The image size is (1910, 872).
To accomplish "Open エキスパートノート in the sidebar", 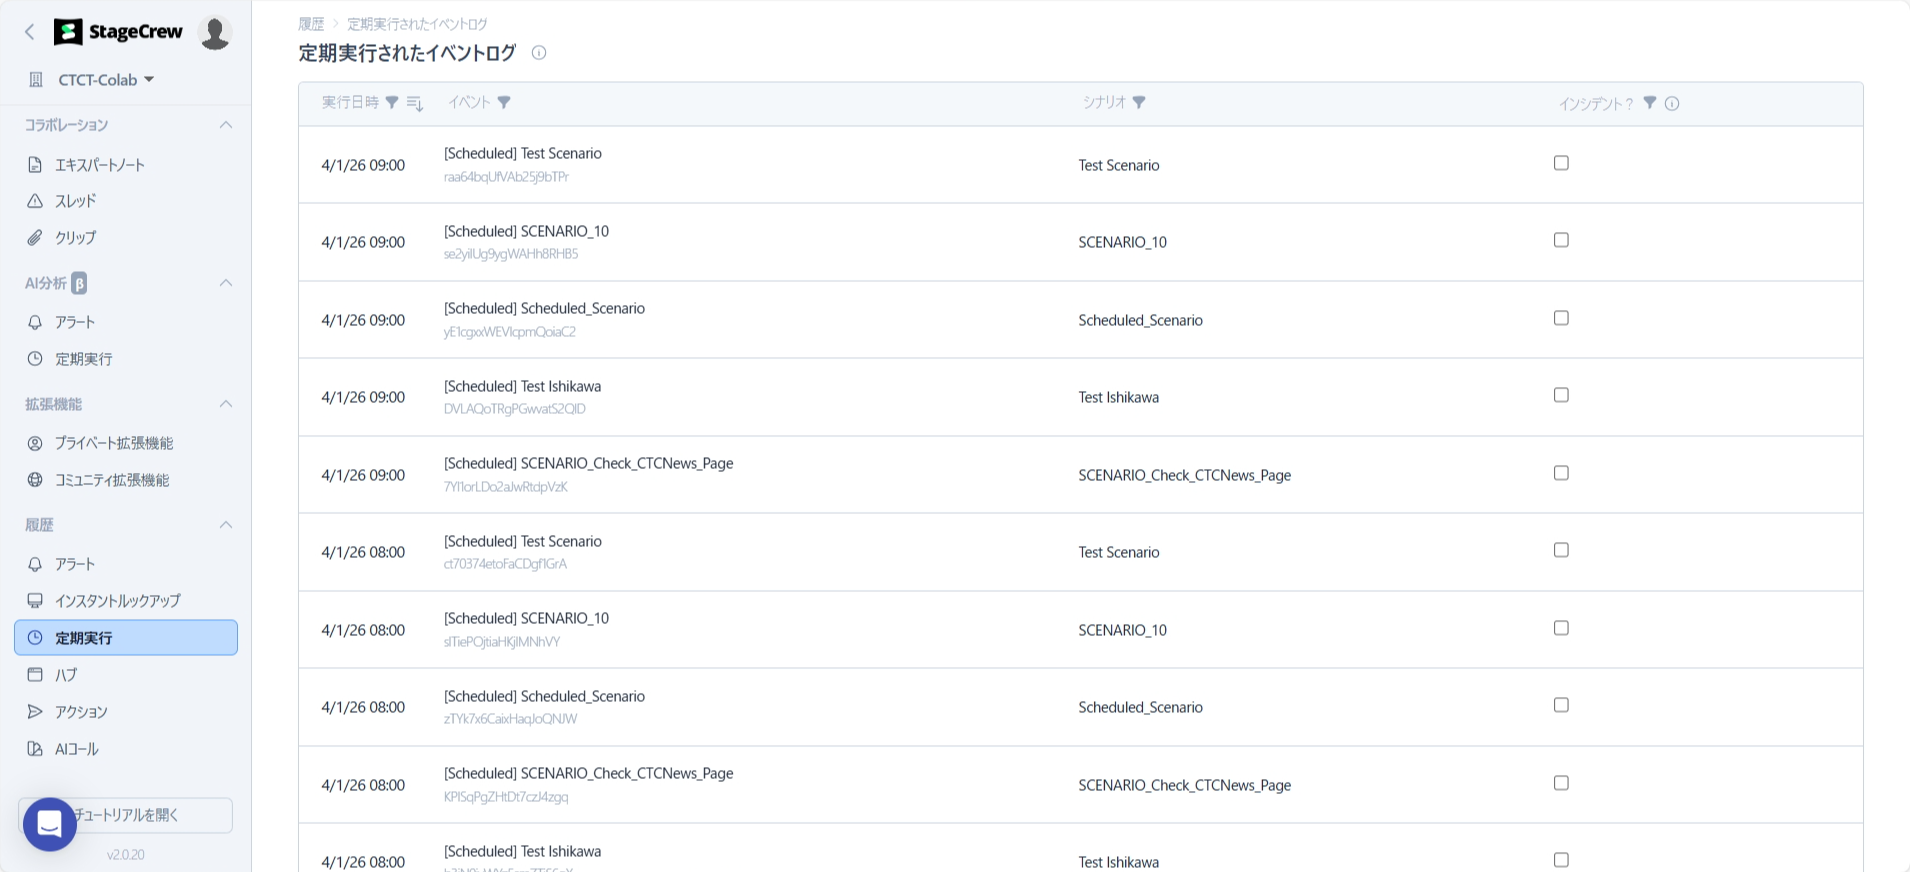I will 100,165.
